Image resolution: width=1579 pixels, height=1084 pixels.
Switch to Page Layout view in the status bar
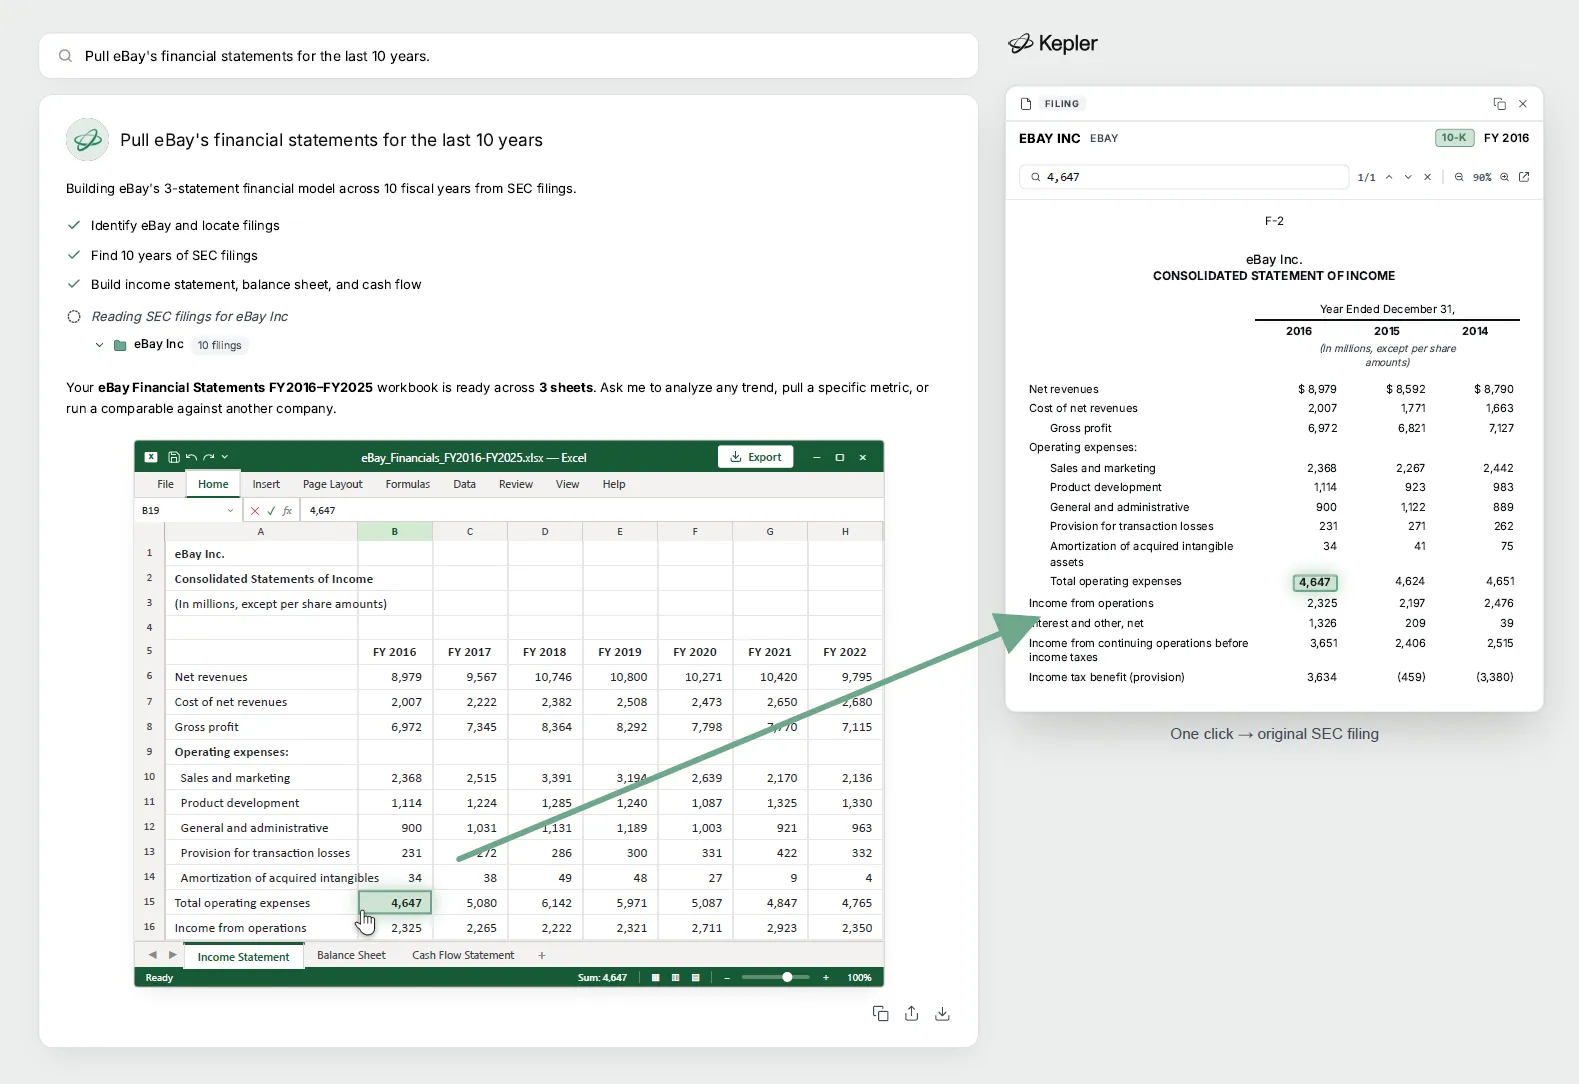click(676, 977)
